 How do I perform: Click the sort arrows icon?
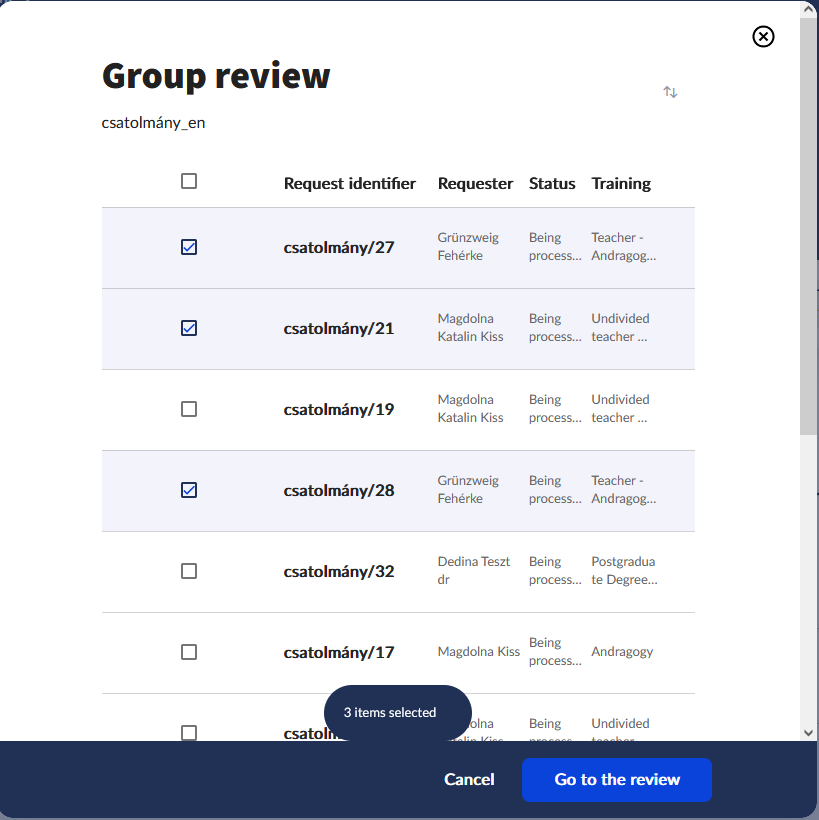click(x=670, y=92)
